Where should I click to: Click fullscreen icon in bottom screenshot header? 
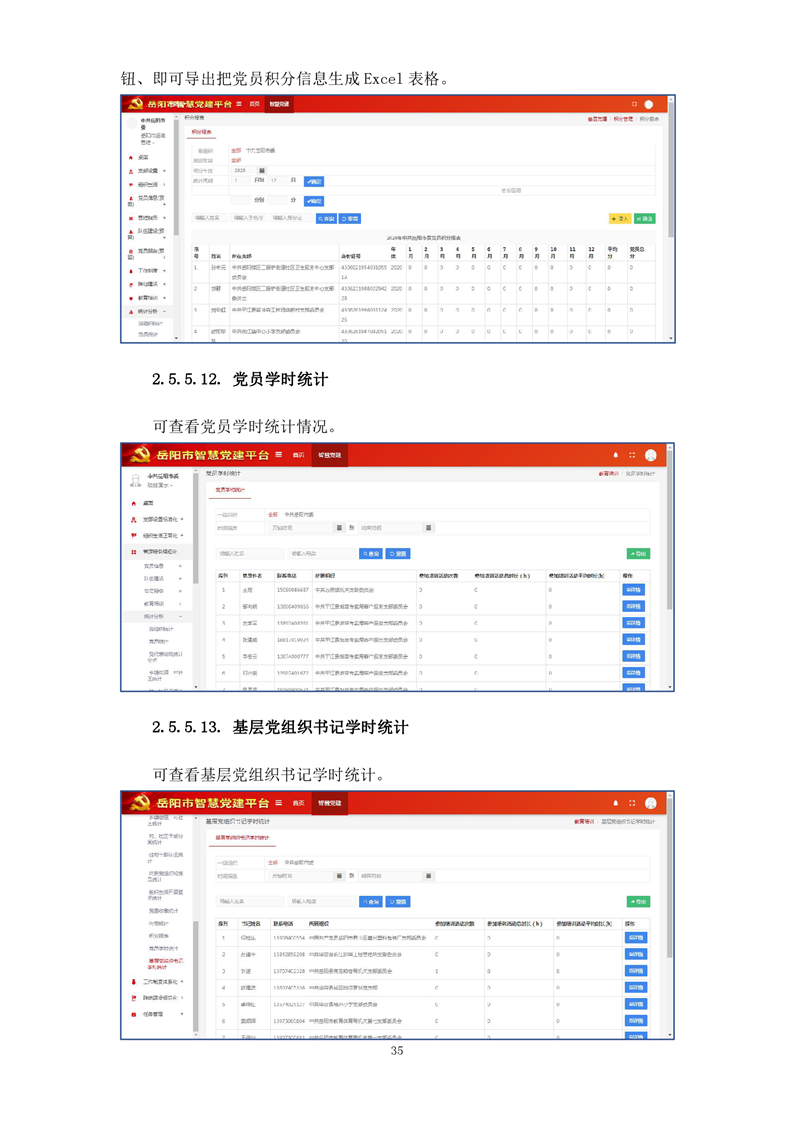(x=632, y=803)
